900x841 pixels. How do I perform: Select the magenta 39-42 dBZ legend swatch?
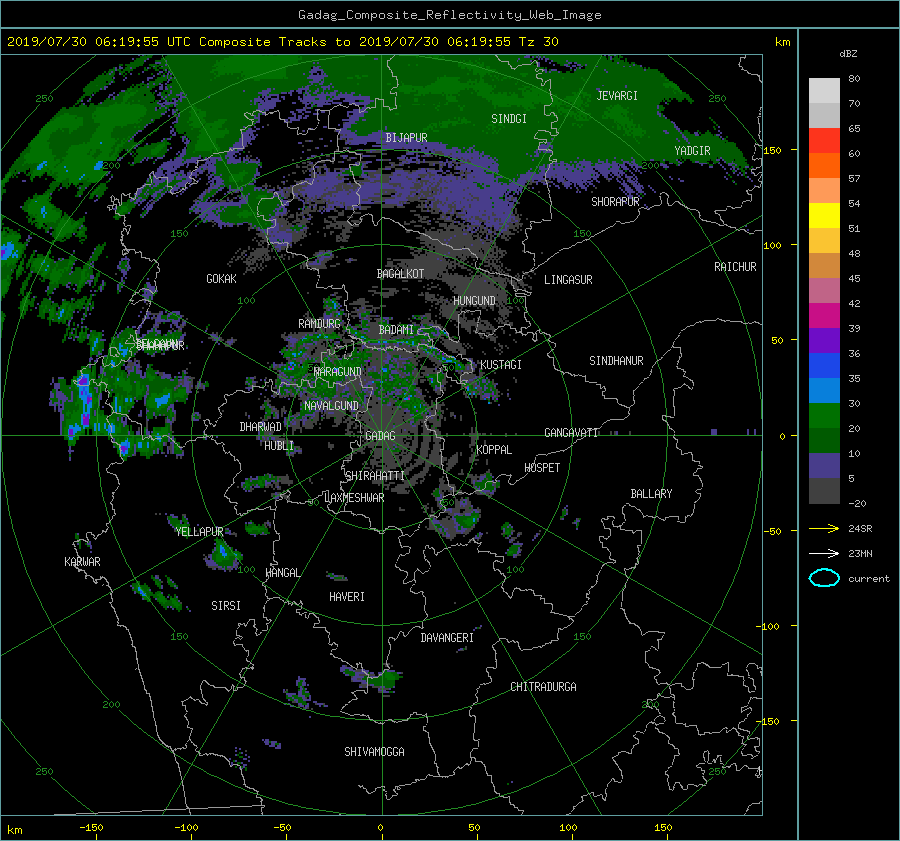pos(824,316)
